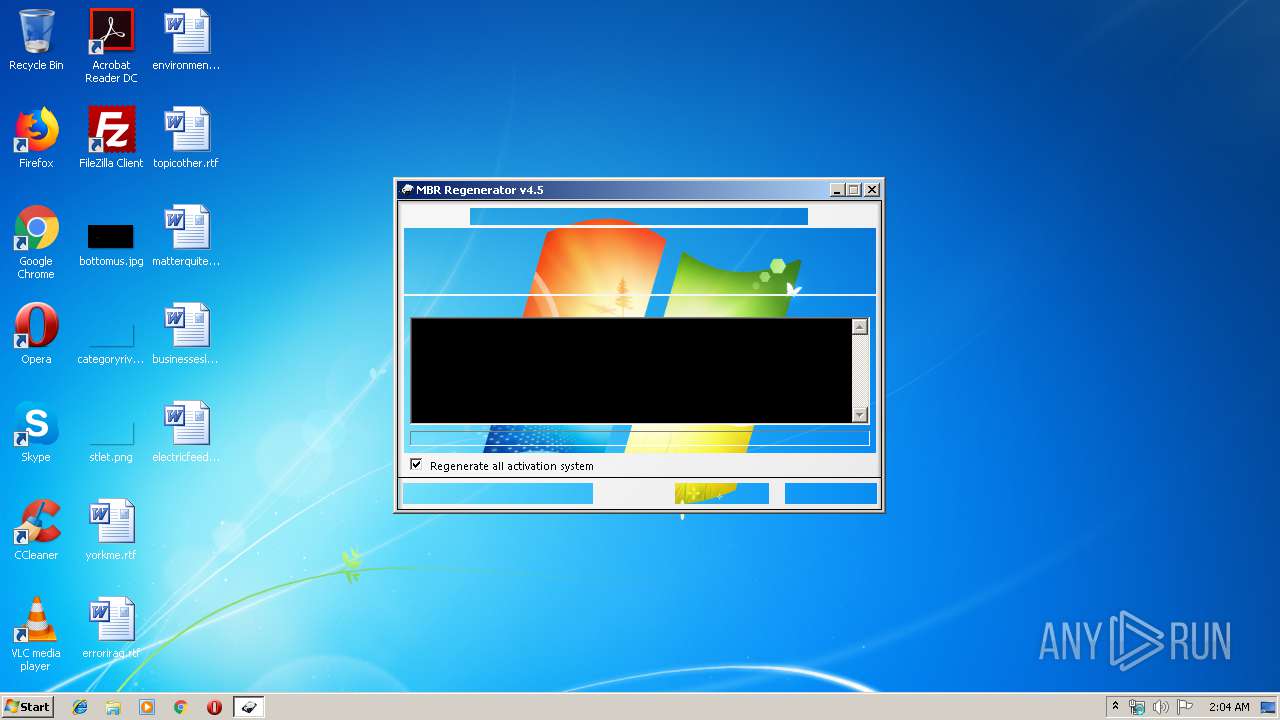Image resolution: width=1280 pixels, height=720 pixels.
Task: Select the bottomus.jpg image file
Action: (111, 245)
